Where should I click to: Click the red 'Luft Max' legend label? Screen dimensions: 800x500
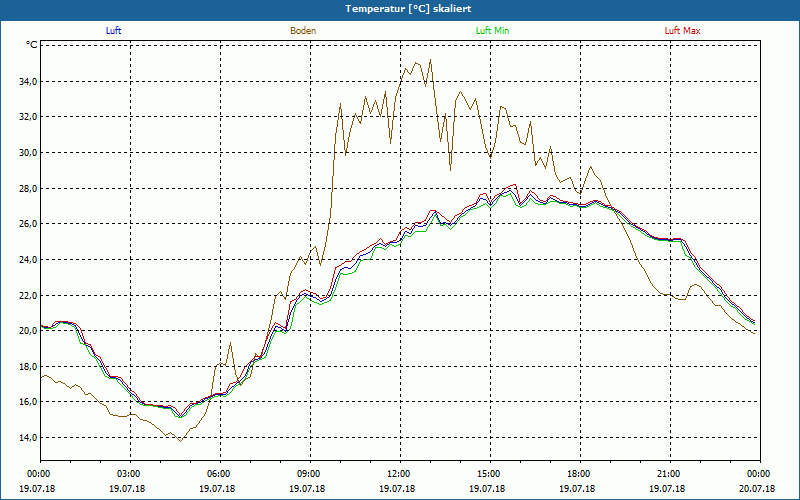[x=682, y=31]
